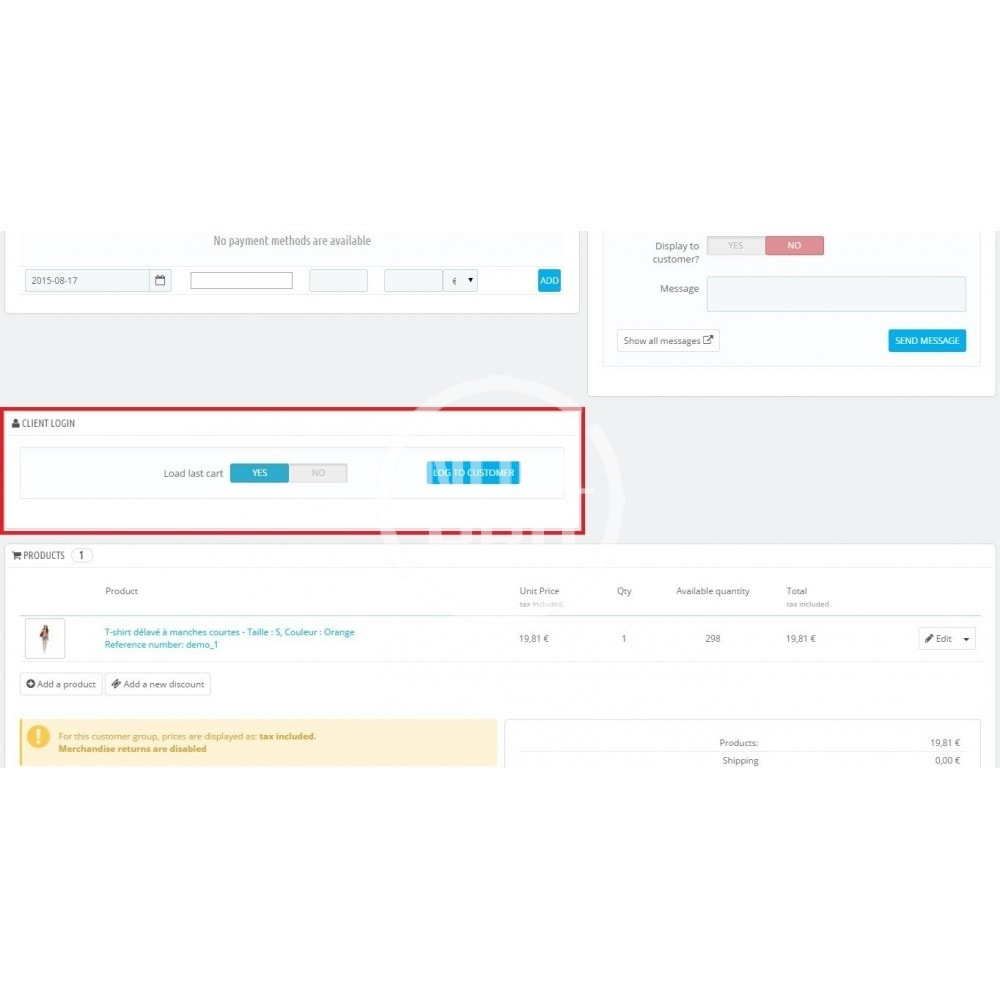Click the ticket icon on Add a new discount
Screen dimensions: 1000x1000
coord(116,685)
